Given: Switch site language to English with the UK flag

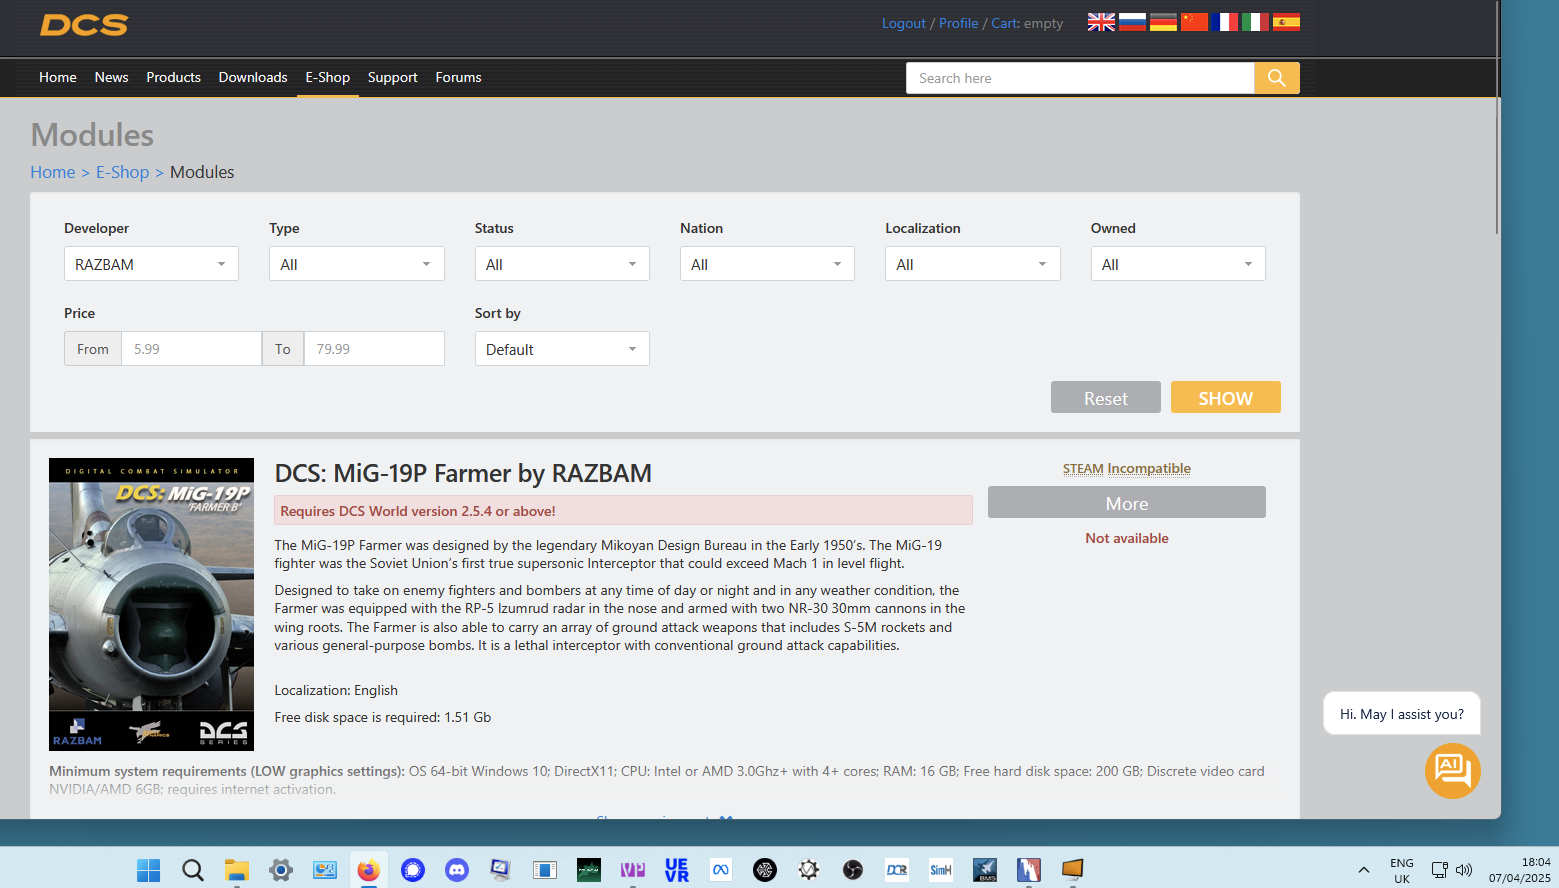Looking at the screenshot, I should point(1101,22).
